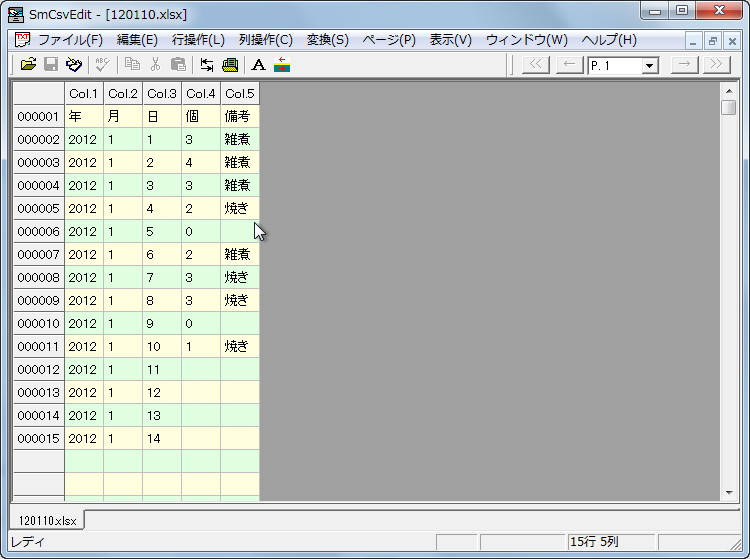Viewport: 750px width, 559px height.
Task: Open the 列操作(C) menu
Action: click(x=265, y=40)
